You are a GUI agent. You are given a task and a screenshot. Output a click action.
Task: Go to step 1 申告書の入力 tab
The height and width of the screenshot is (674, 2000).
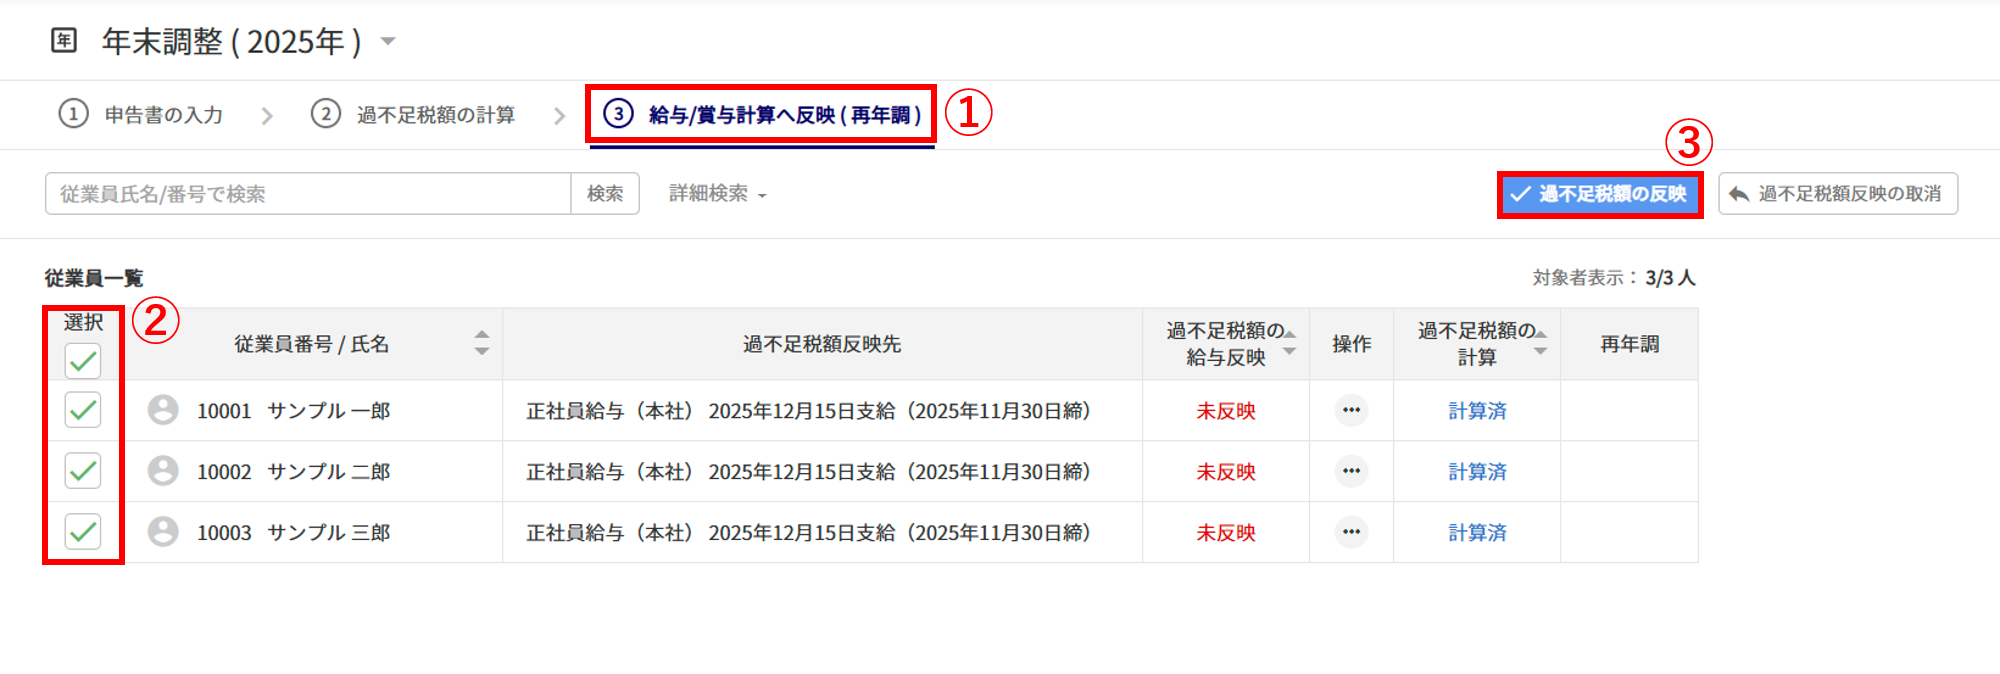(x=141, y=114)
